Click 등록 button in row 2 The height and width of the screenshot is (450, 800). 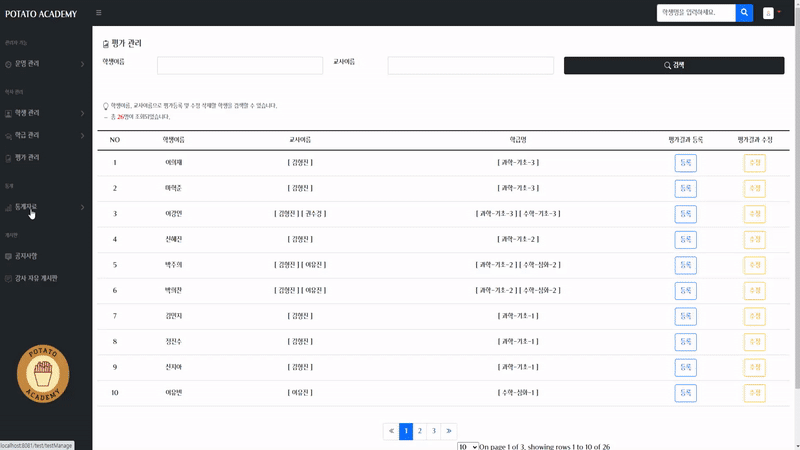(685, 188)
